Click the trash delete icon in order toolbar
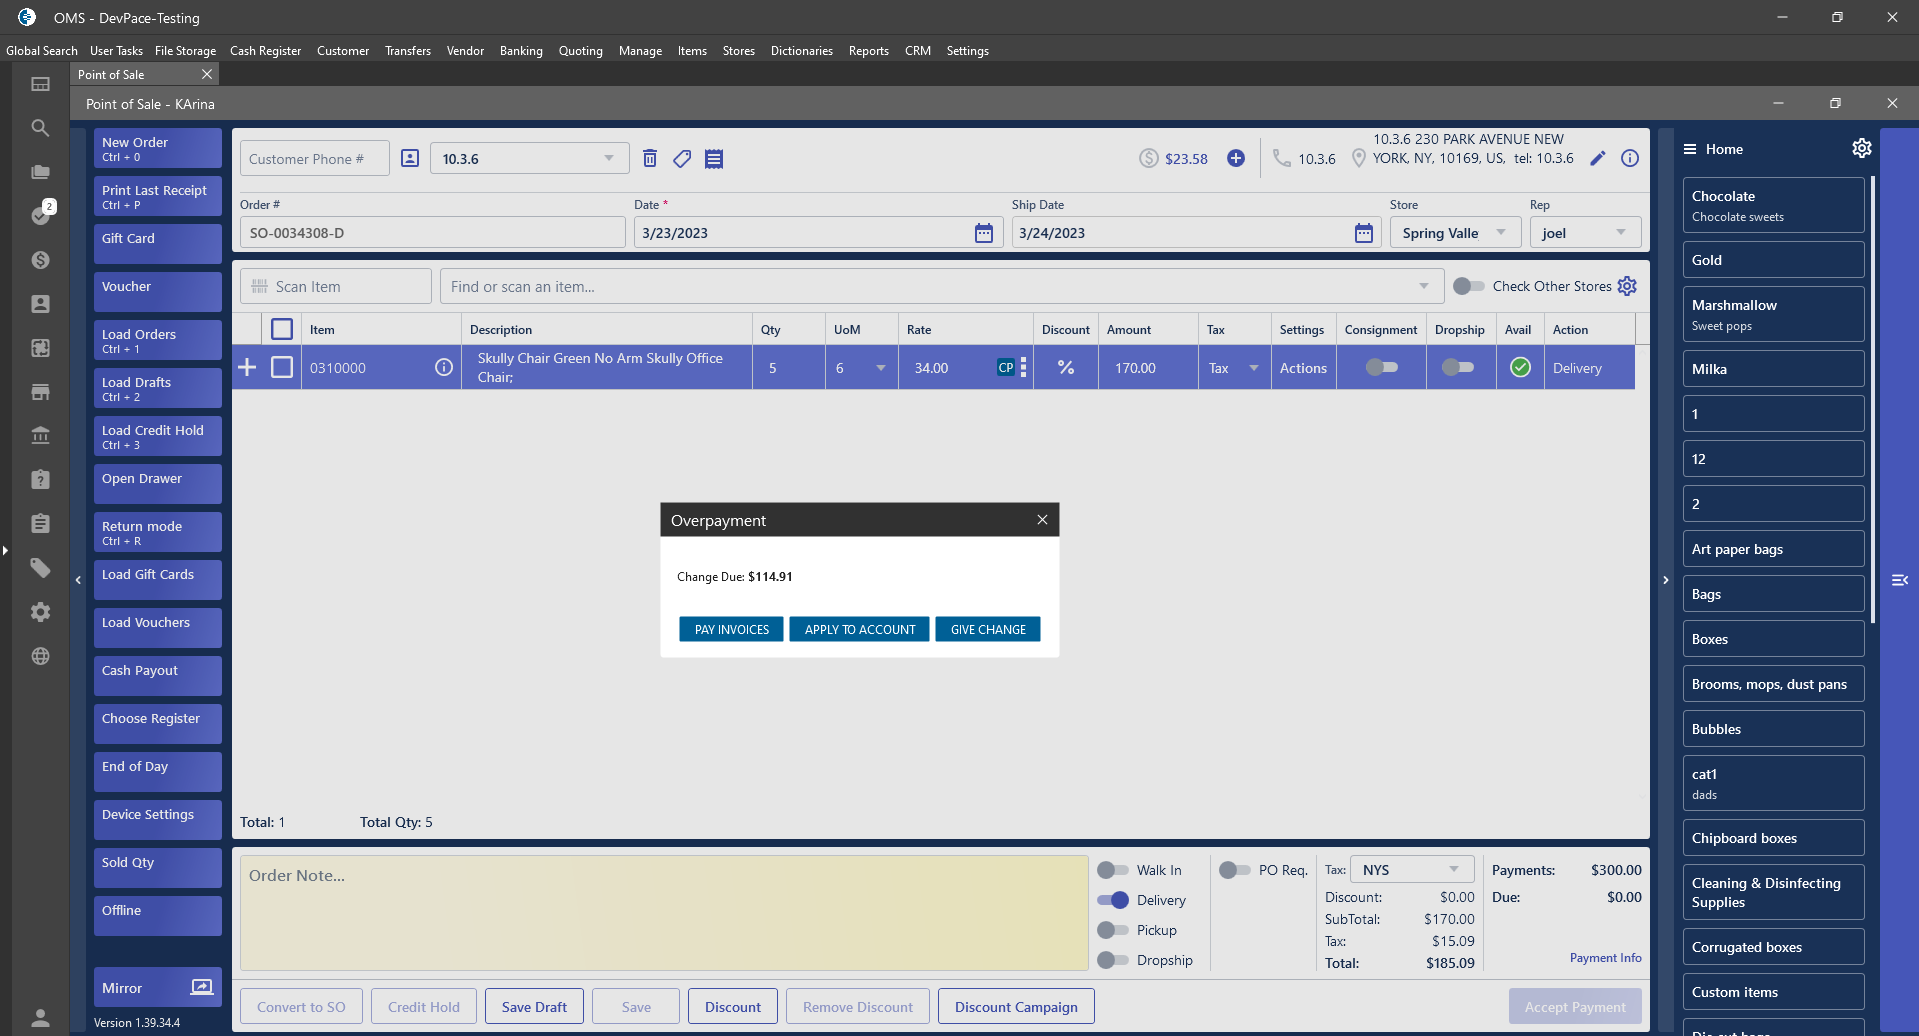Screen dimensions: 1919x1036 click(x=650, y=158)
